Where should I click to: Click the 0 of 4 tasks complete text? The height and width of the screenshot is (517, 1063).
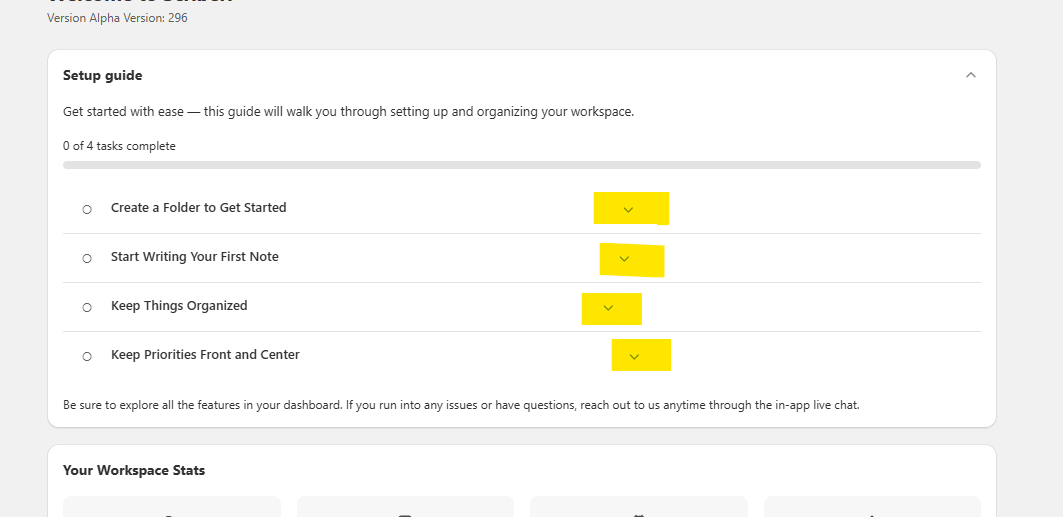119,146
